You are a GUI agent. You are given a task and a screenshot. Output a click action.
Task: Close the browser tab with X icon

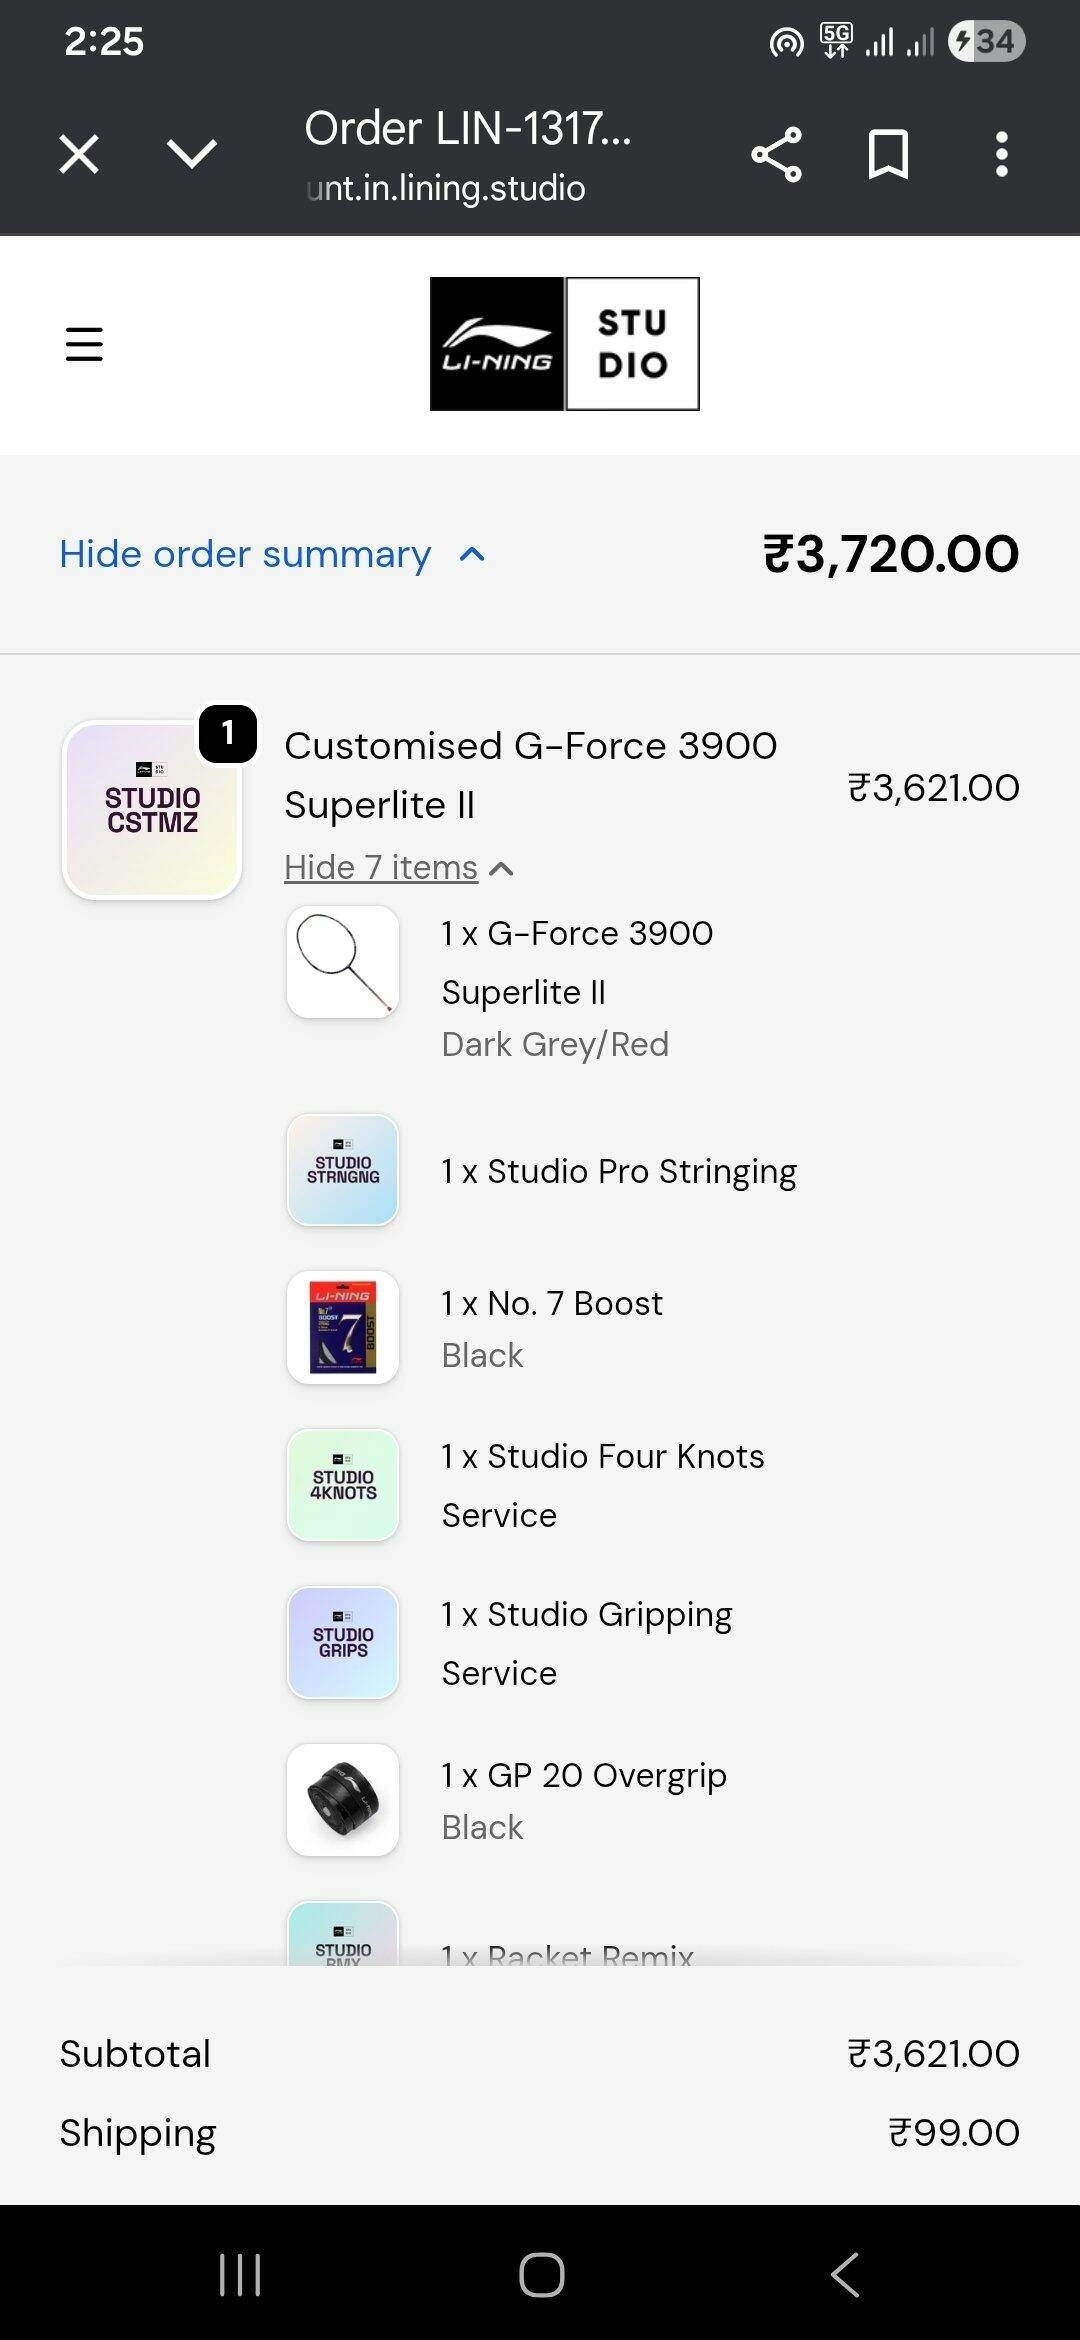pyautogui.click(x=79, y=154)
